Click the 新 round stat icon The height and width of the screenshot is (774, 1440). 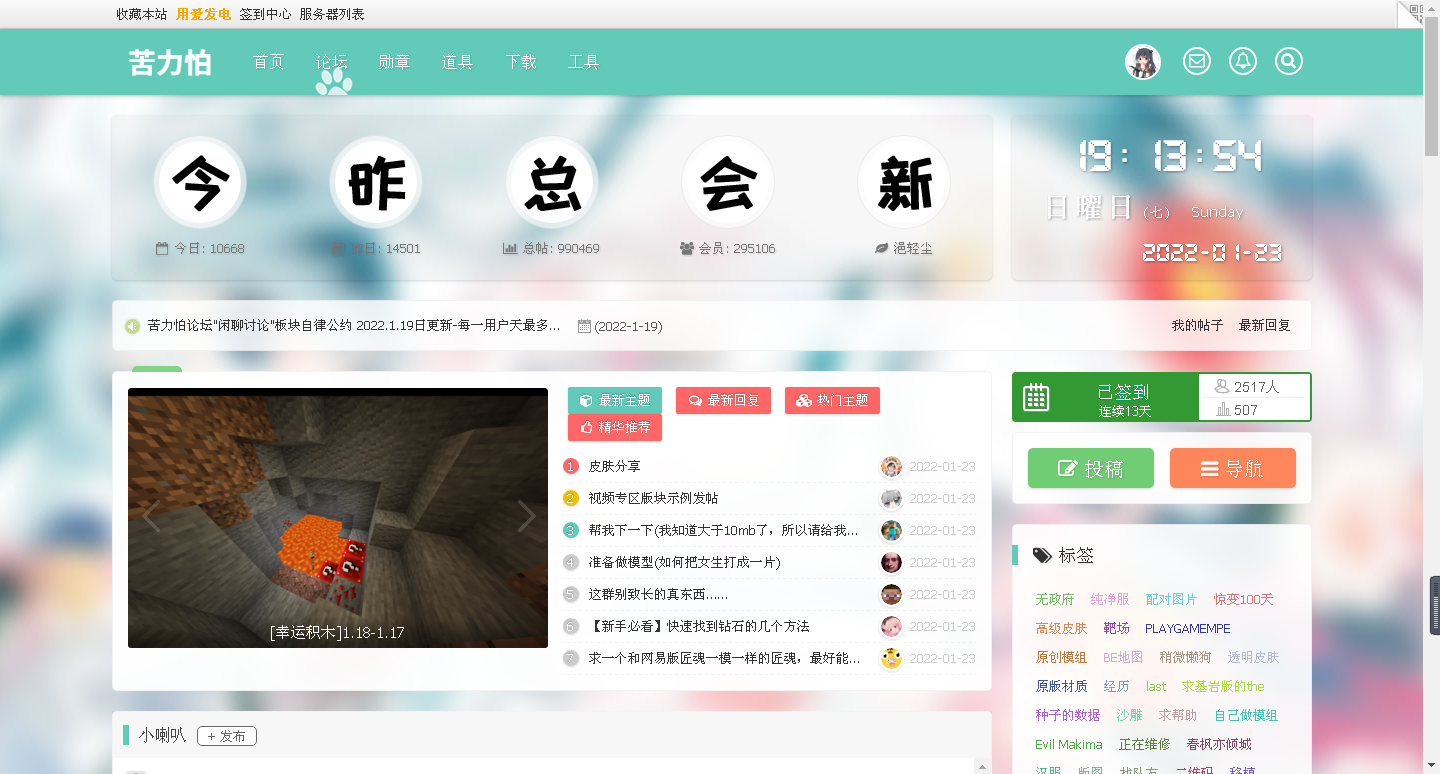[x=904, y=183]
